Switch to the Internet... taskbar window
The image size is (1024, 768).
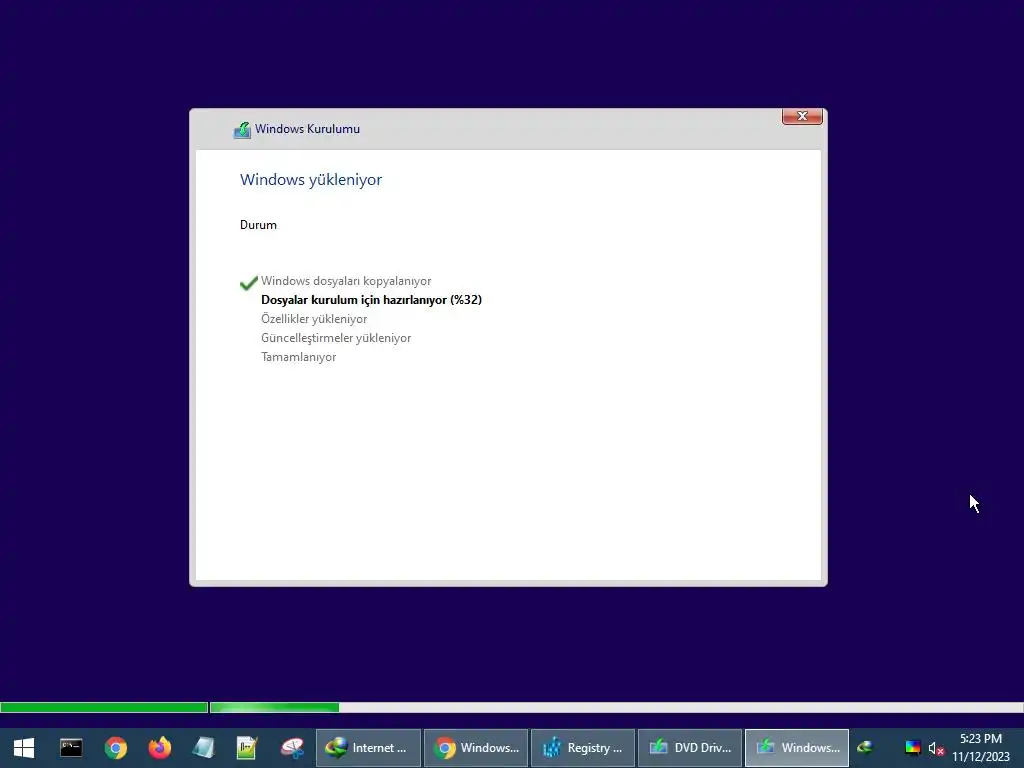coord(368,748)
